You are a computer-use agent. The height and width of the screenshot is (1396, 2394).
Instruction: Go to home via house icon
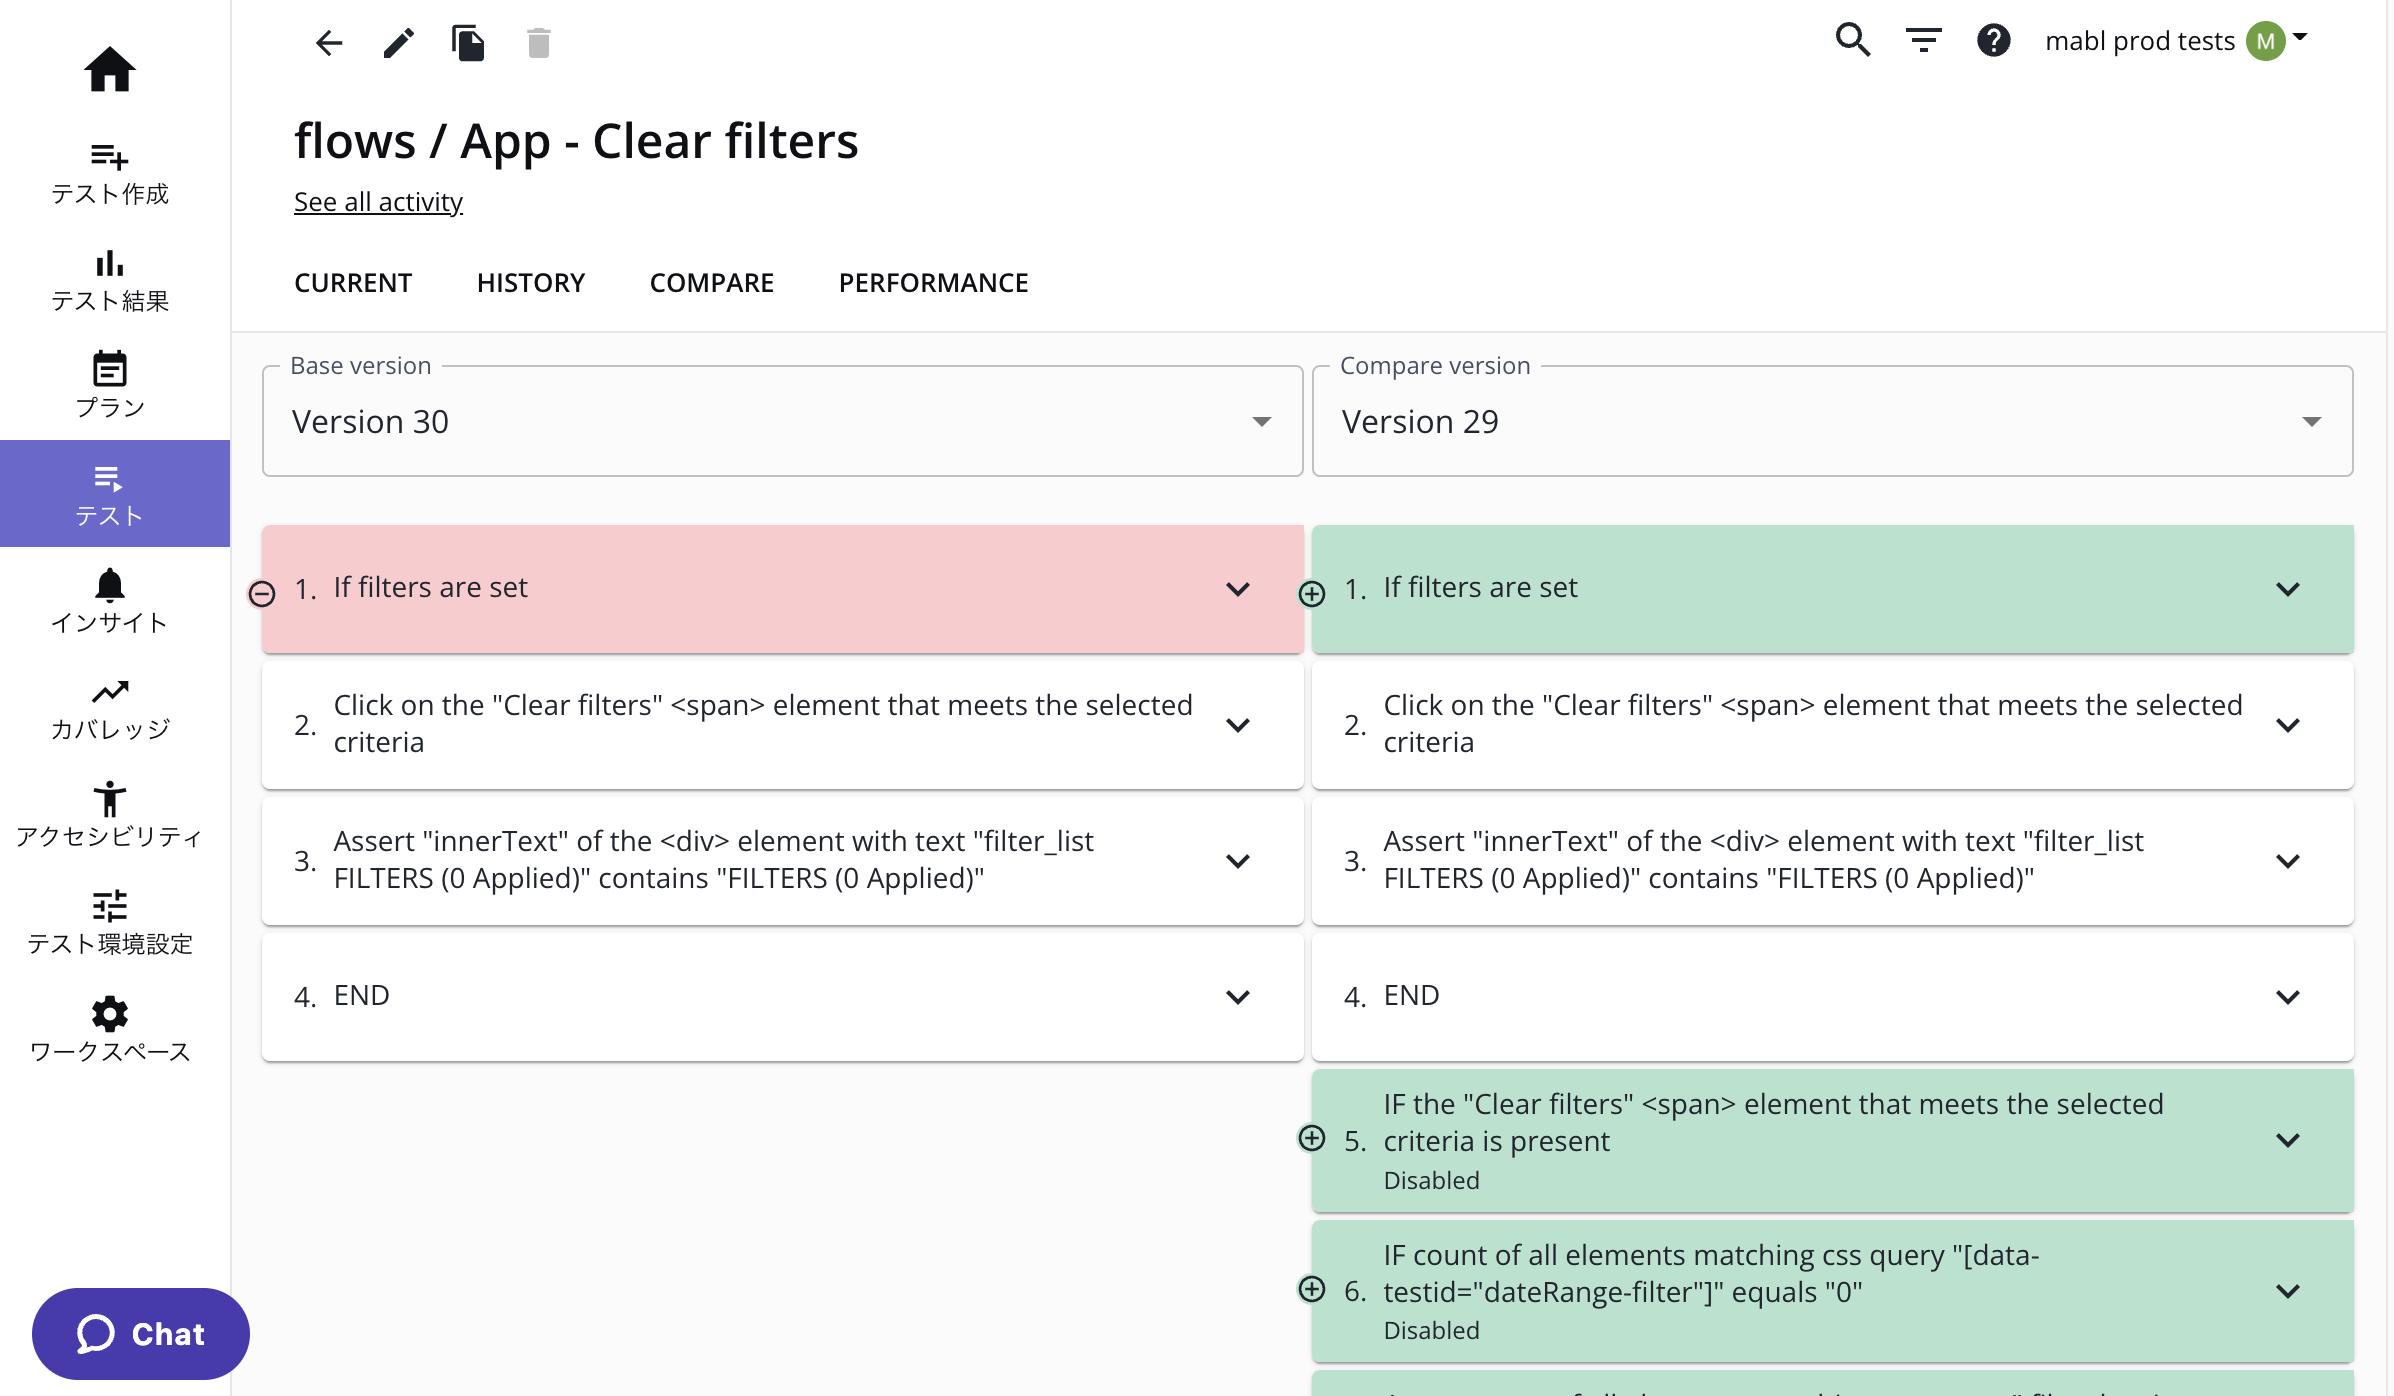coord(109,69)
